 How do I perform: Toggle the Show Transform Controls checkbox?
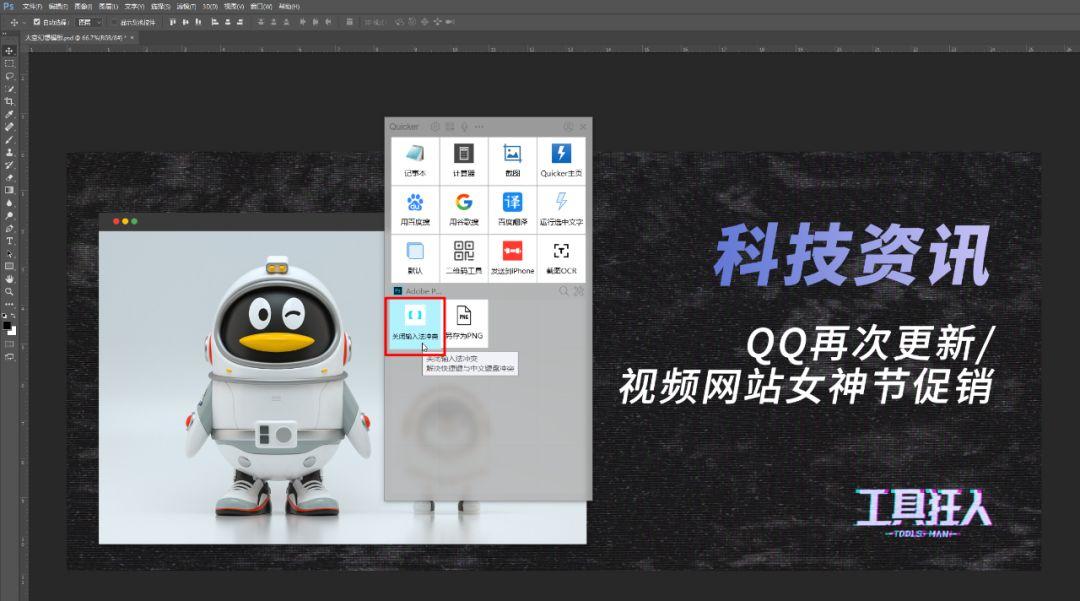coord(116,22)
